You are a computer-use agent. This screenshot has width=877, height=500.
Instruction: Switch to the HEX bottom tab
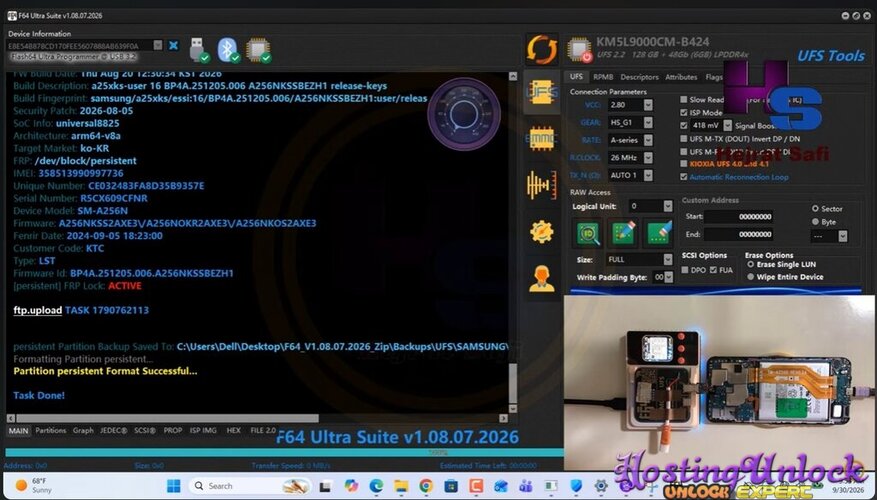[x=234, y=430]
